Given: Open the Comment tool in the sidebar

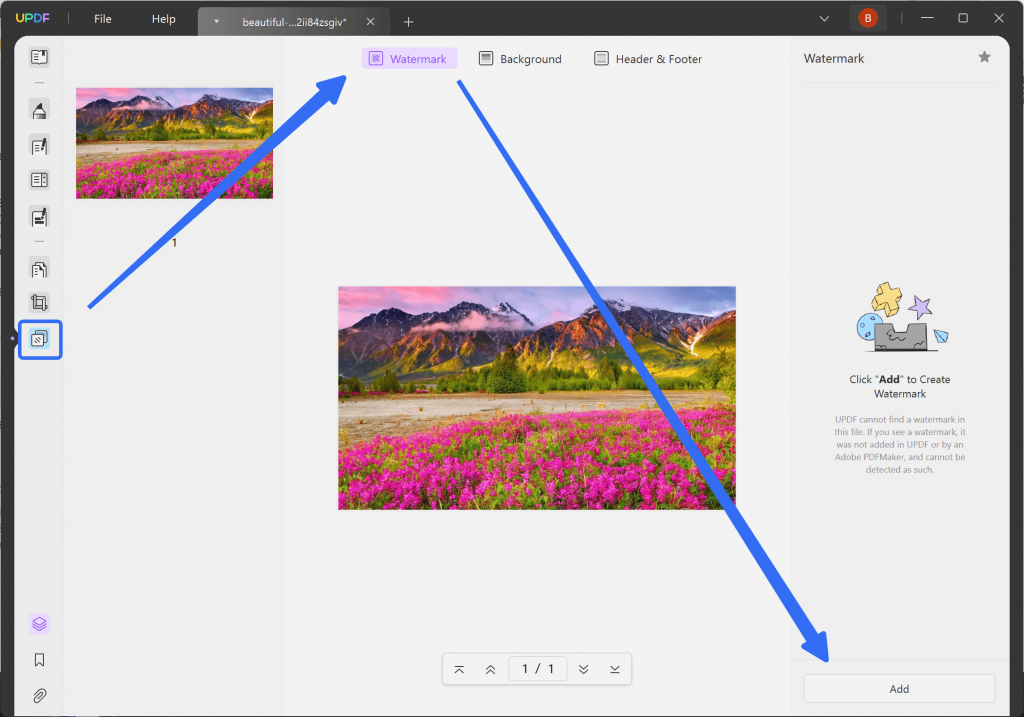Looking at the screenshot, I should tap(40, 110).
